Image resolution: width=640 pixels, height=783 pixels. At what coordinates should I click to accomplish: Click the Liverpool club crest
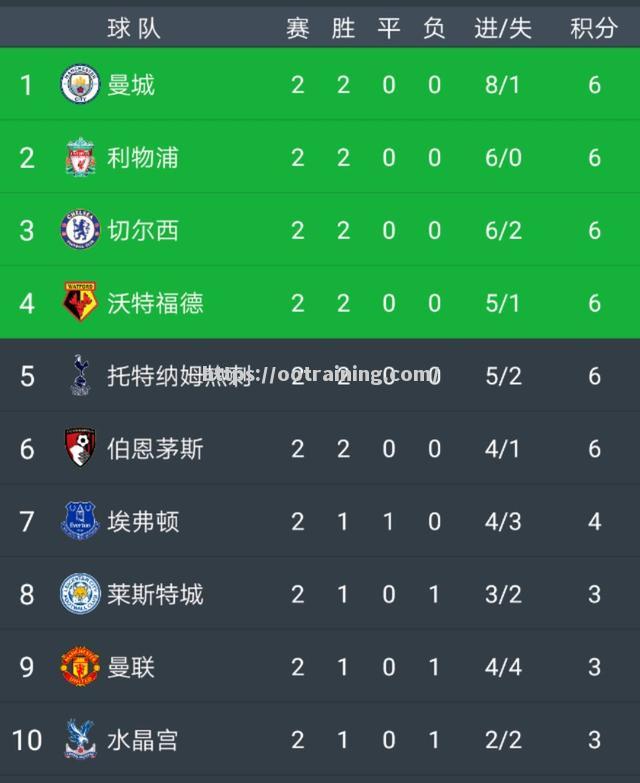coord(80,157)
